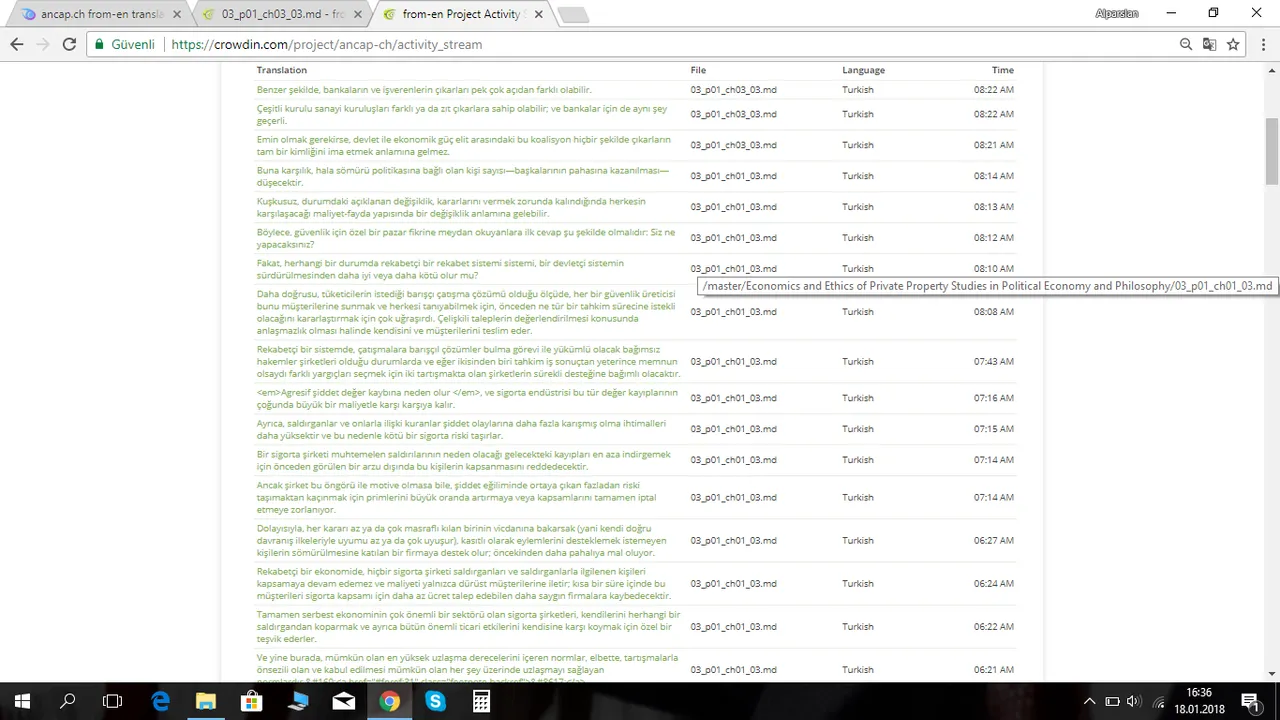
Task: Click the Google Translate icon in address bar
Action: point(1209,44)
